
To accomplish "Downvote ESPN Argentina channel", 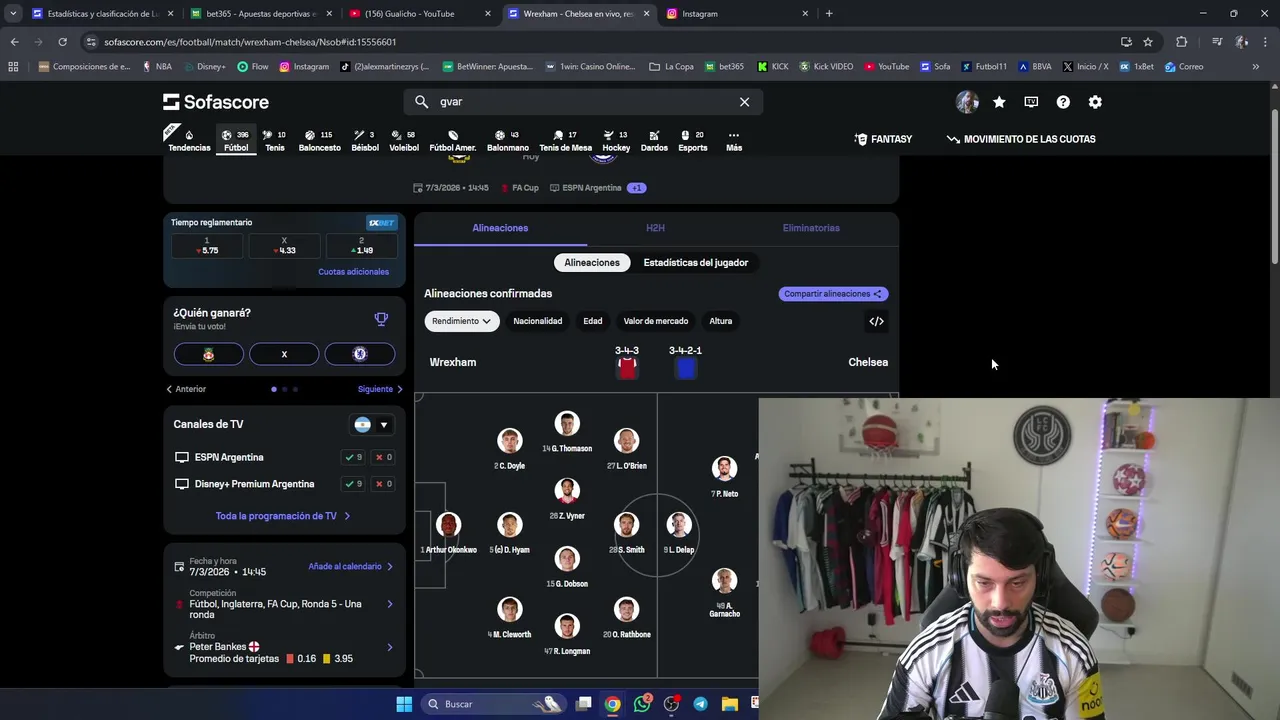I will (383, 457).
